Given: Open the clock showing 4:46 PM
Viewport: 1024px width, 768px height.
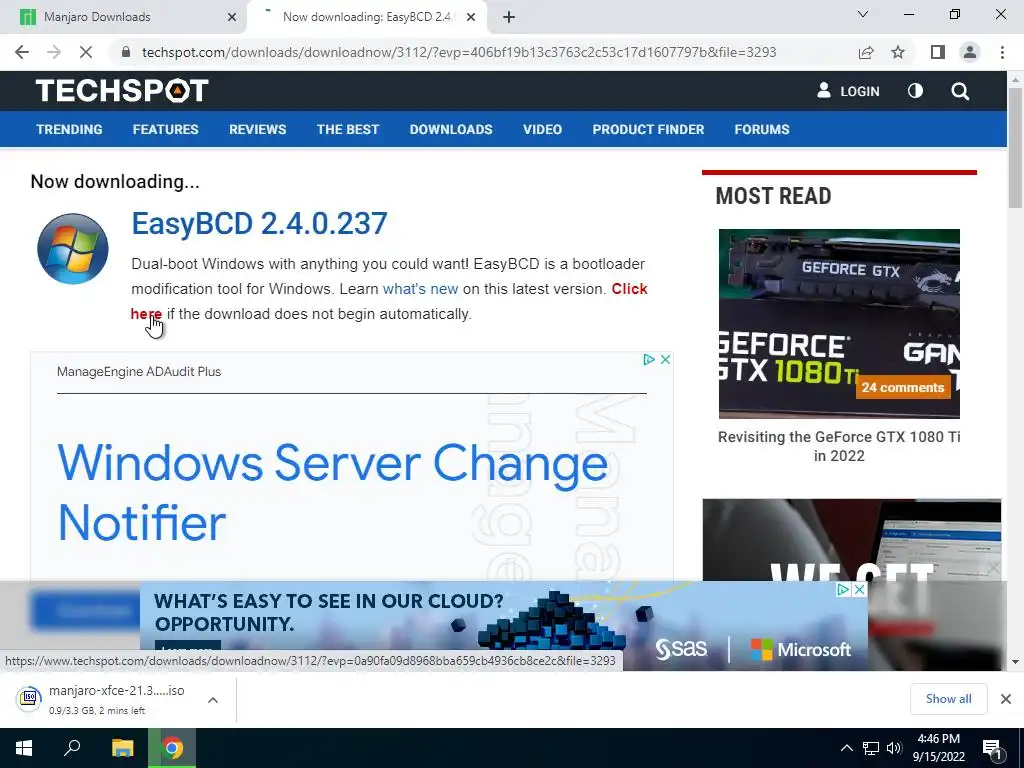Looking at the screenshot, I should click(938, 748).
